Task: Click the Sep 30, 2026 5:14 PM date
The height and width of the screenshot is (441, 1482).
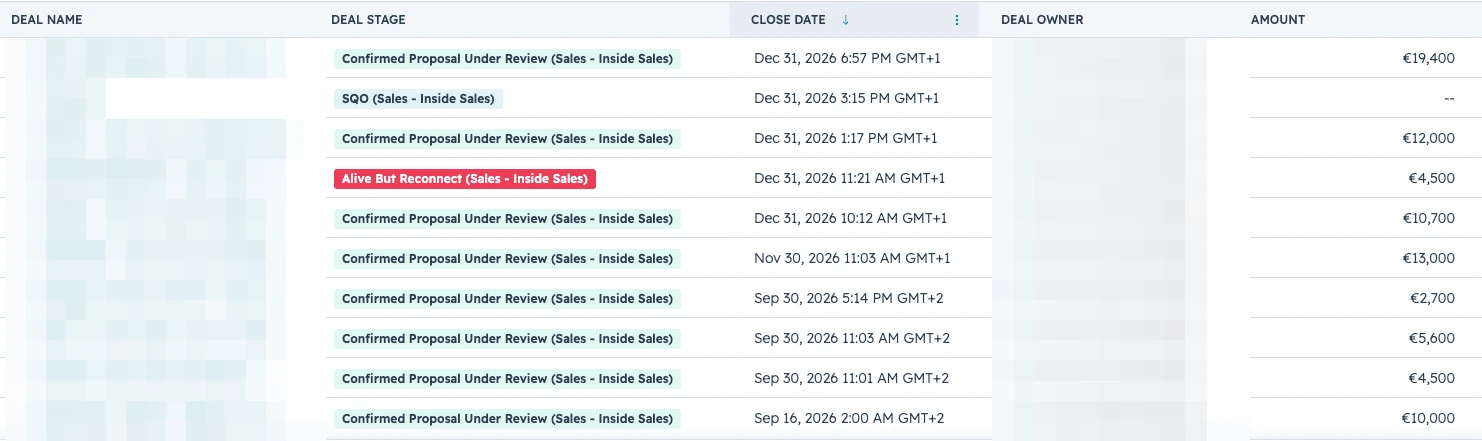Action: pyautogui.click(x=849, y=299)
